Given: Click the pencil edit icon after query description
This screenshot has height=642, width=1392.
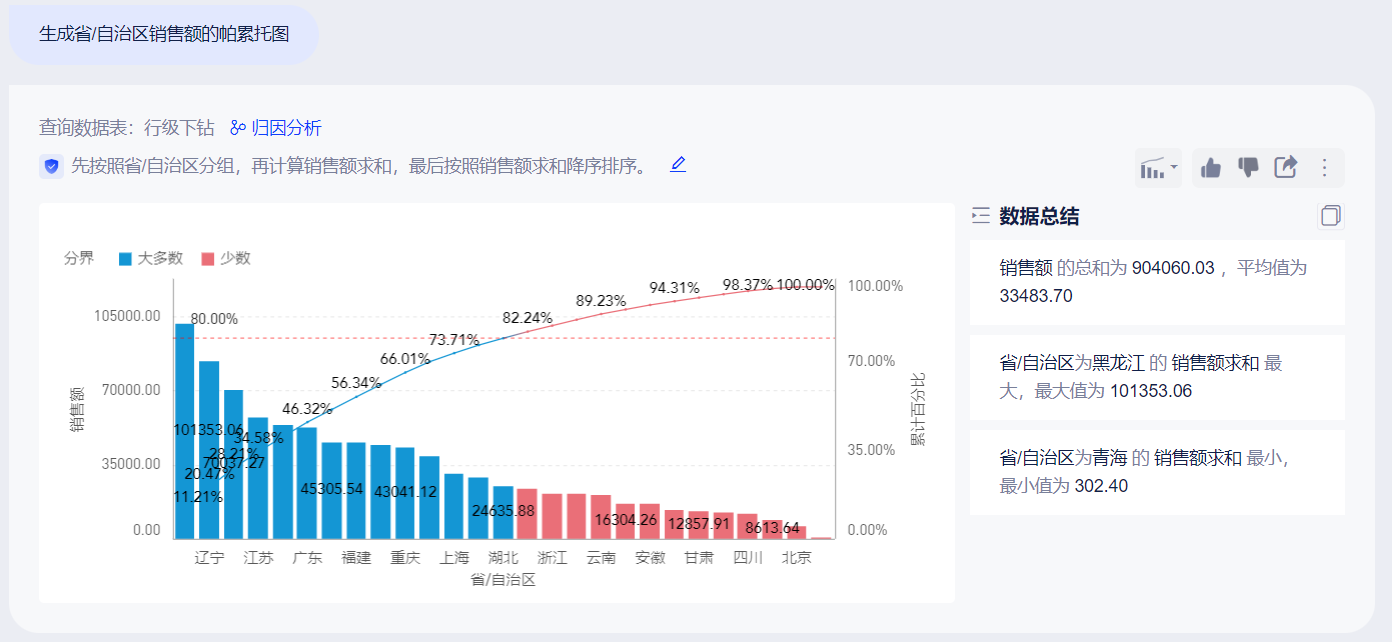Looking at the screenshot, I should pyautogui.click(x=678, y=164).
